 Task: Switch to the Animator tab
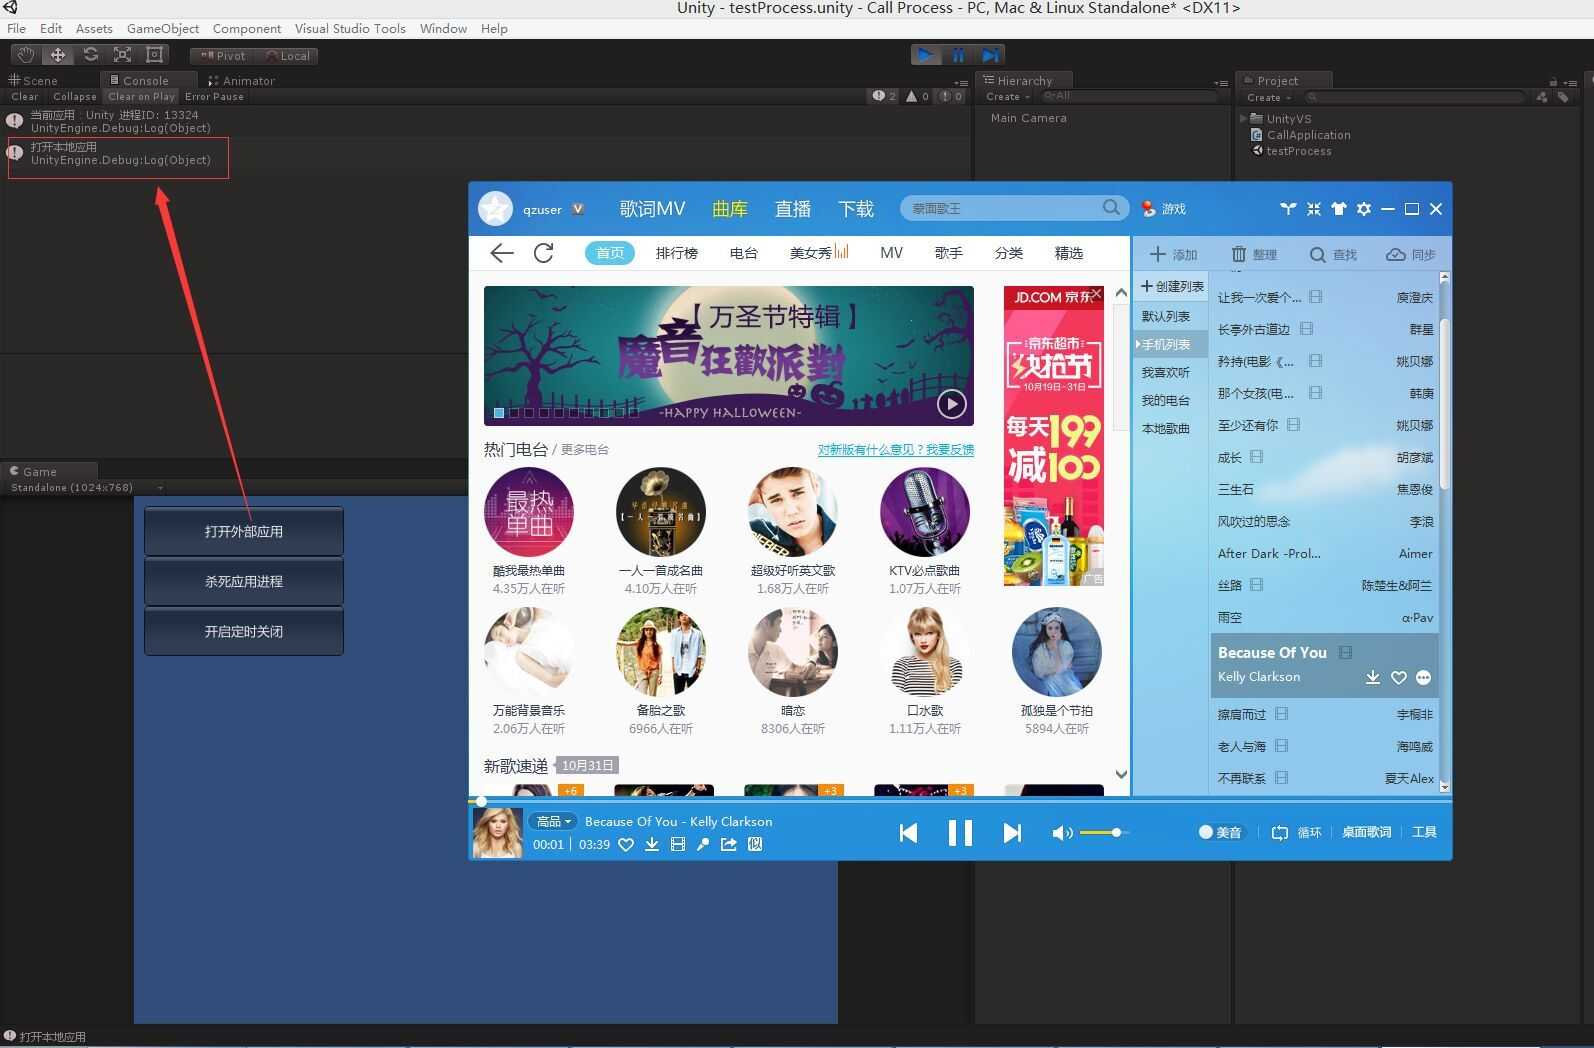pyautogui.click(x=241, y=80)
